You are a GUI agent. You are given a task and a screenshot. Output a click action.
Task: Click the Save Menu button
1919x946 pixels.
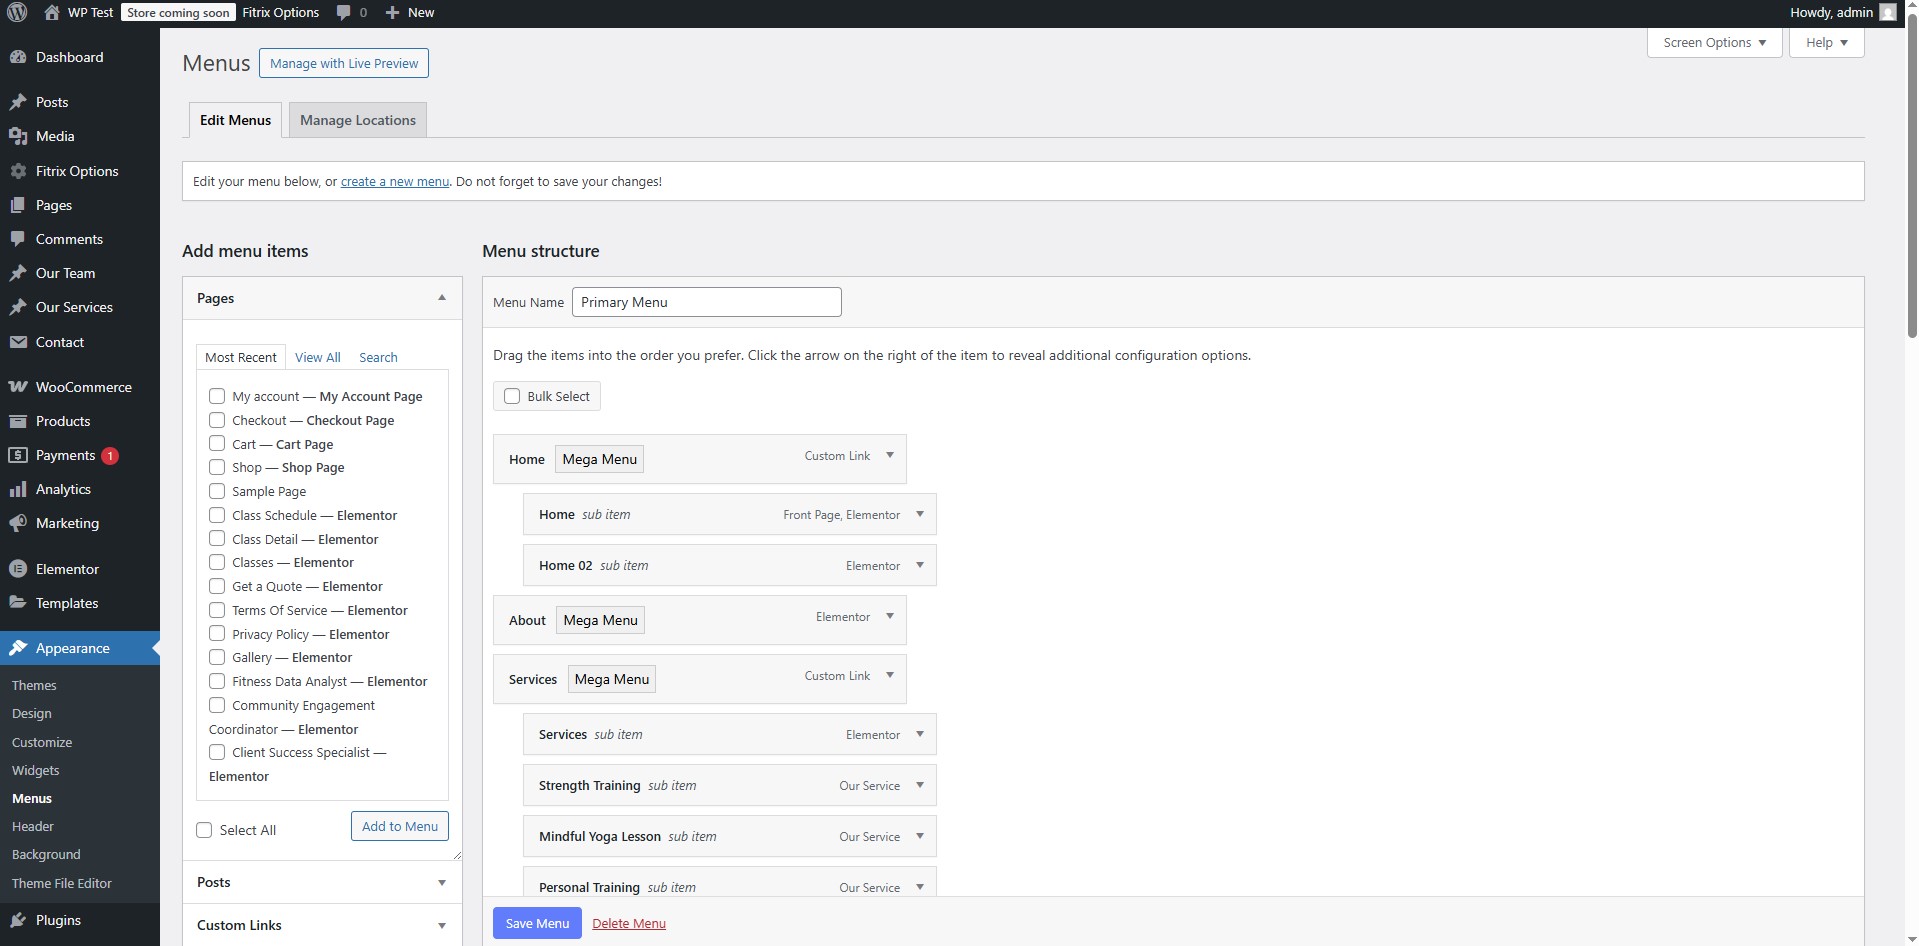coord(537,923)
